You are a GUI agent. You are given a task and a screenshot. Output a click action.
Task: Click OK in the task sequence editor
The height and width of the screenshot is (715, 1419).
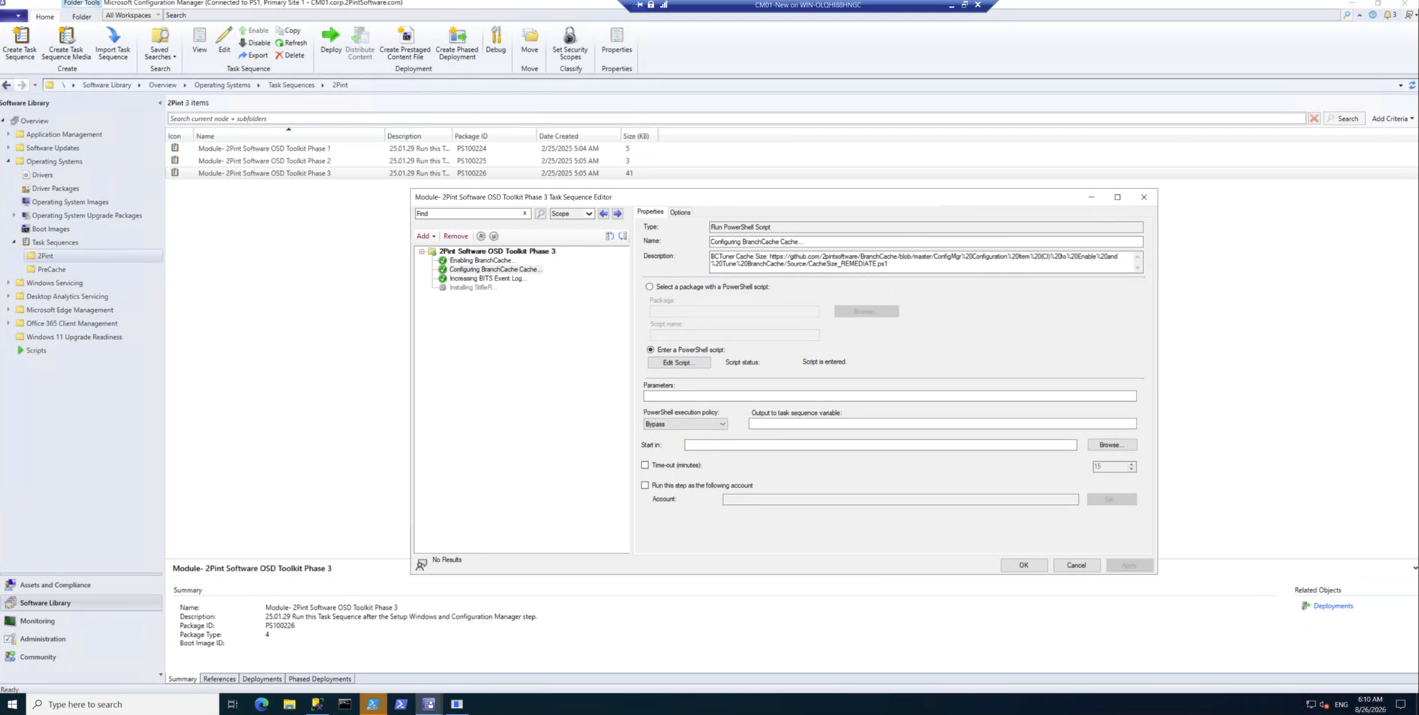click(1023, 565)
